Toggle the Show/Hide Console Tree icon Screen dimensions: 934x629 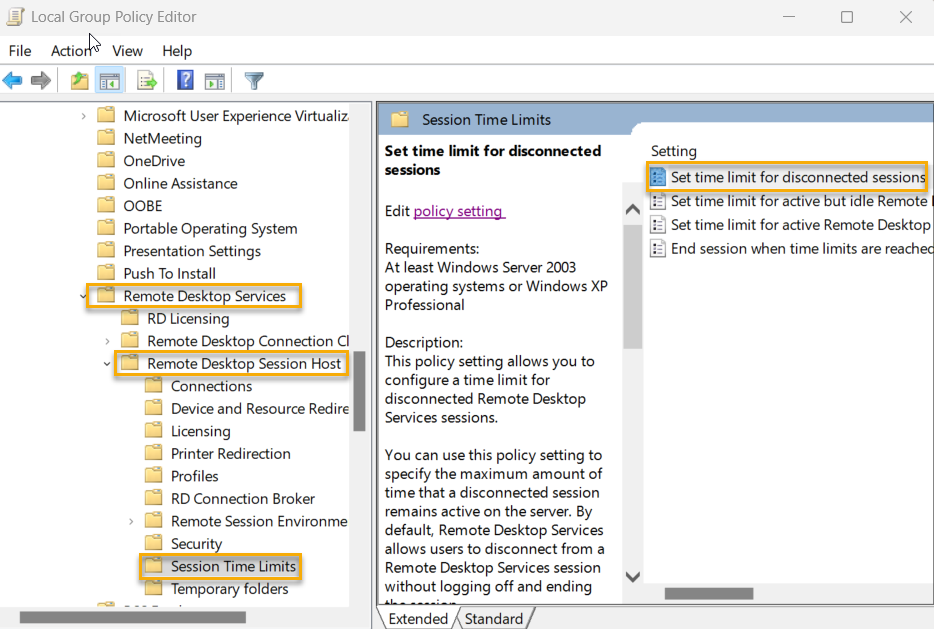coord(110,81)
